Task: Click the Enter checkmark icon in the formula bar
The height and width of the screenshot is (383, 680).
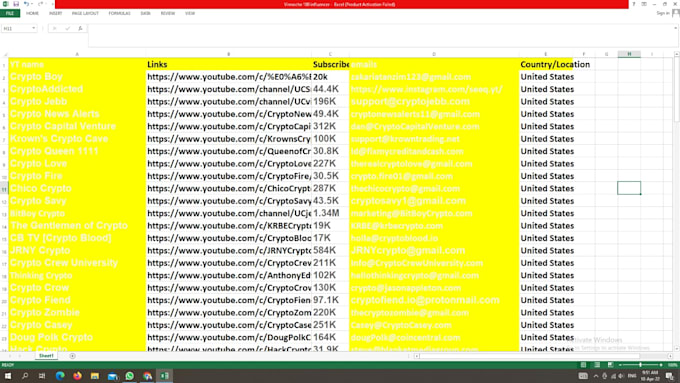Action: coord(67,28)
